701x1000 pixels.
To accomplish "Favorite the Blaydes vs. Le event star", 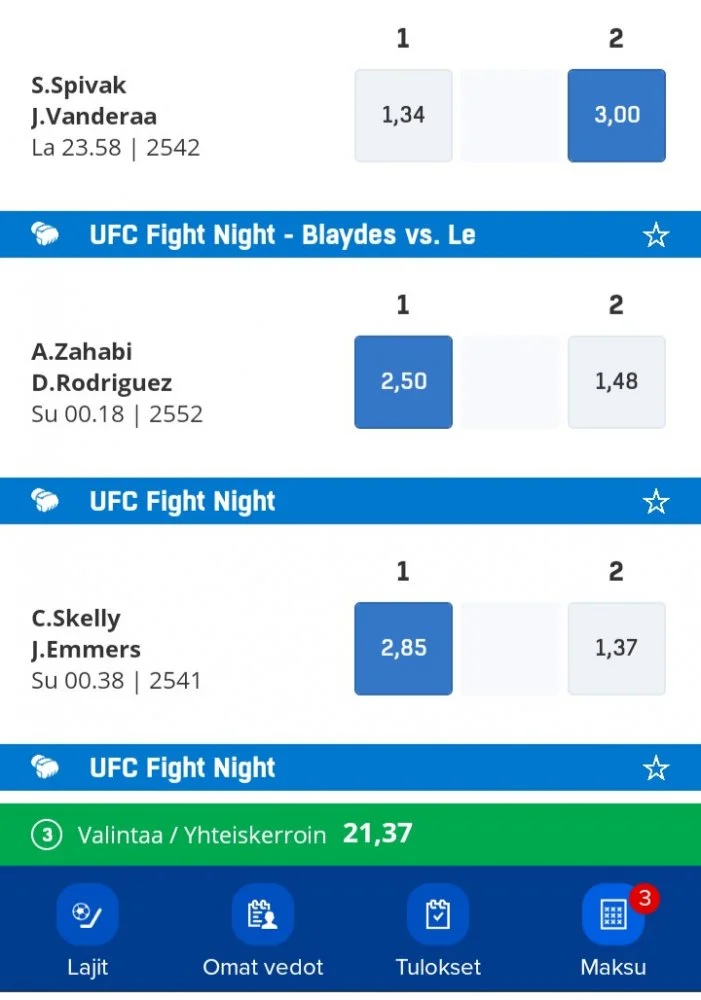I will click(x=655, y=236).
